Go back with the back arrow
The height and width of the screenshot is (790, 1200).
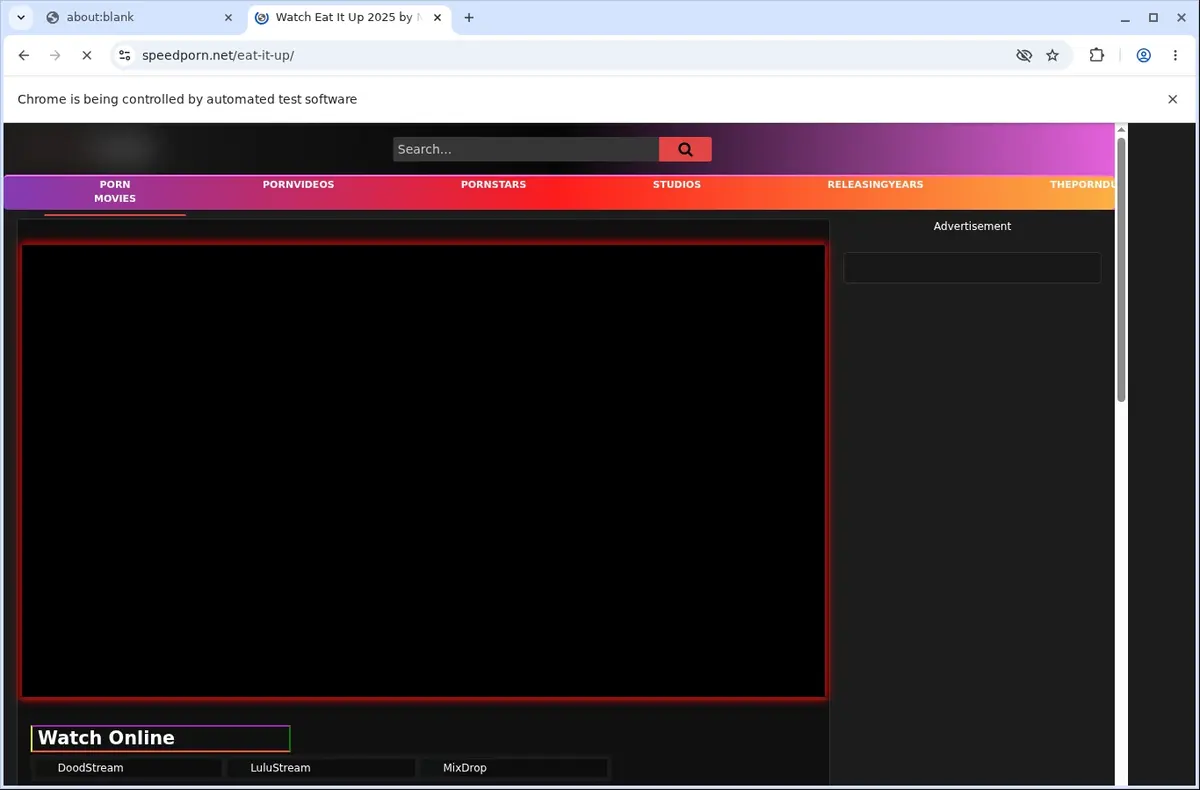tap(24, 56)
